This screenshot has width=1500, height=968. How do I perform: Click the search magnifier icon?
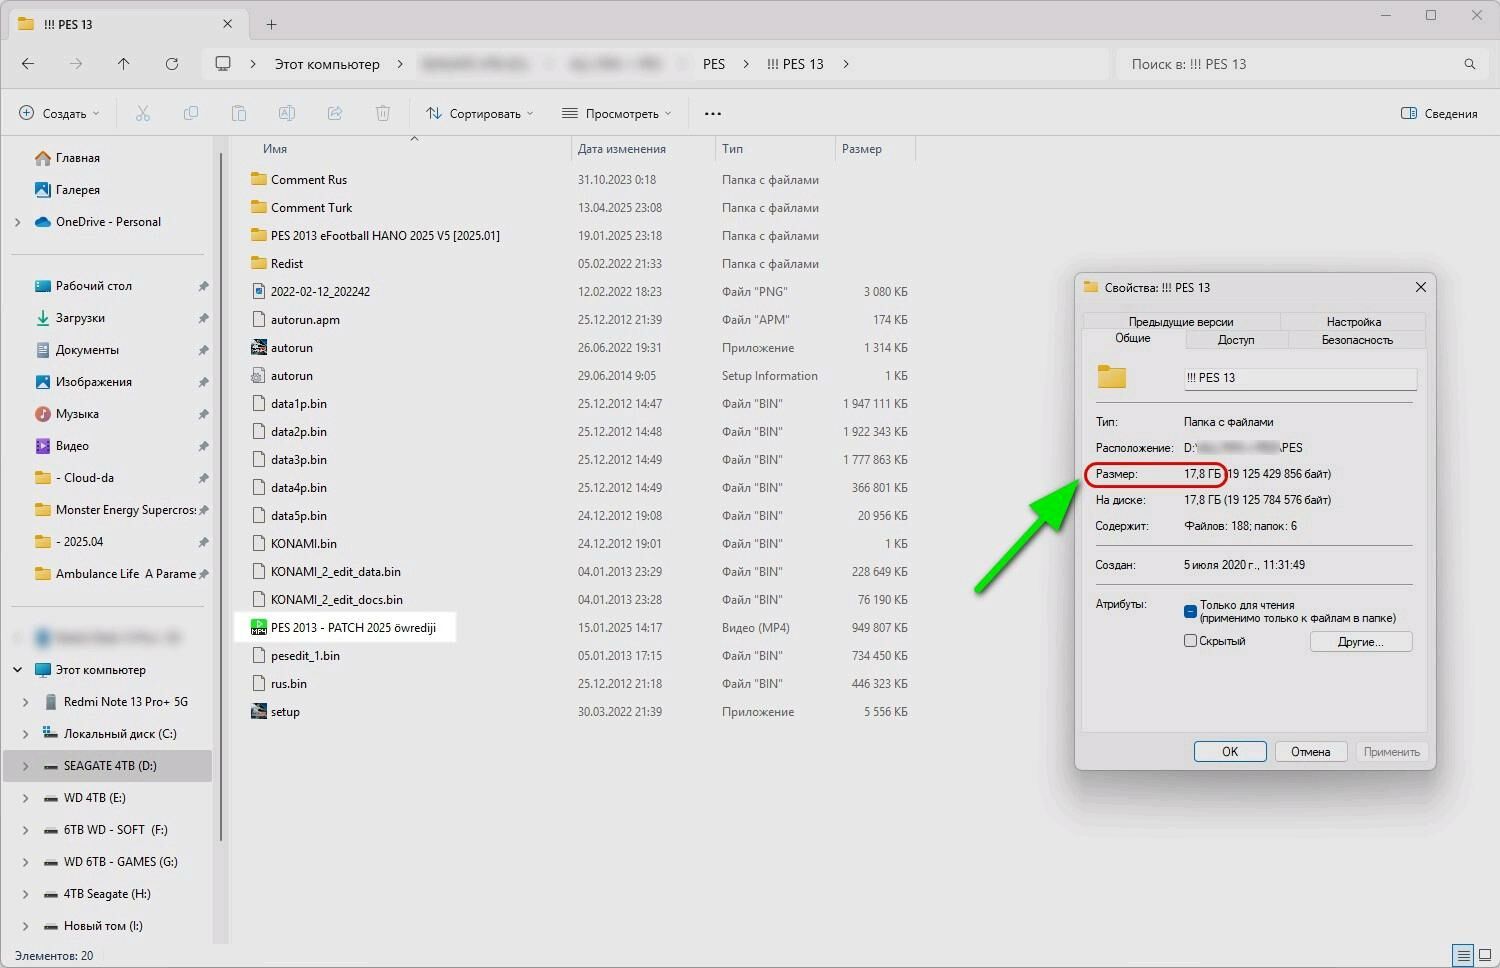click(x=1469, y=64)
